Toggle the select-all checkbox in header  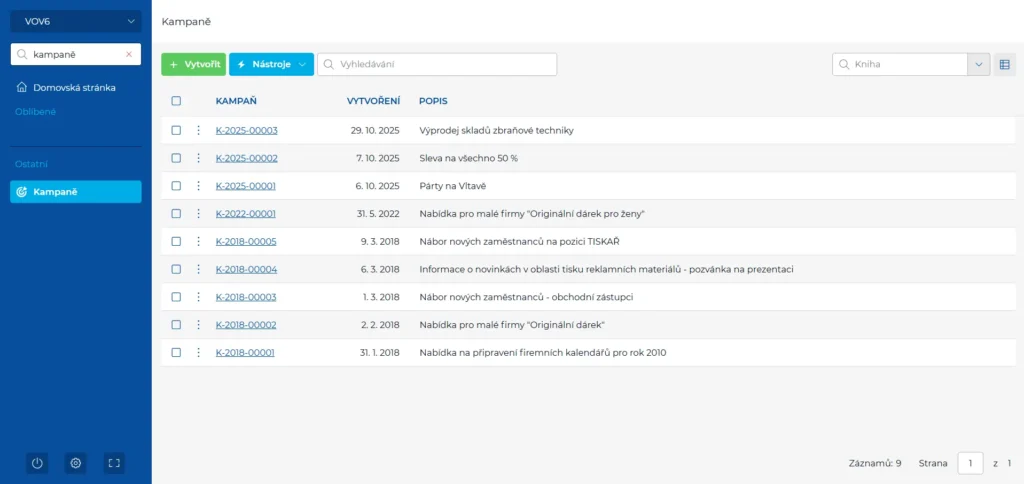coord(176,101)
